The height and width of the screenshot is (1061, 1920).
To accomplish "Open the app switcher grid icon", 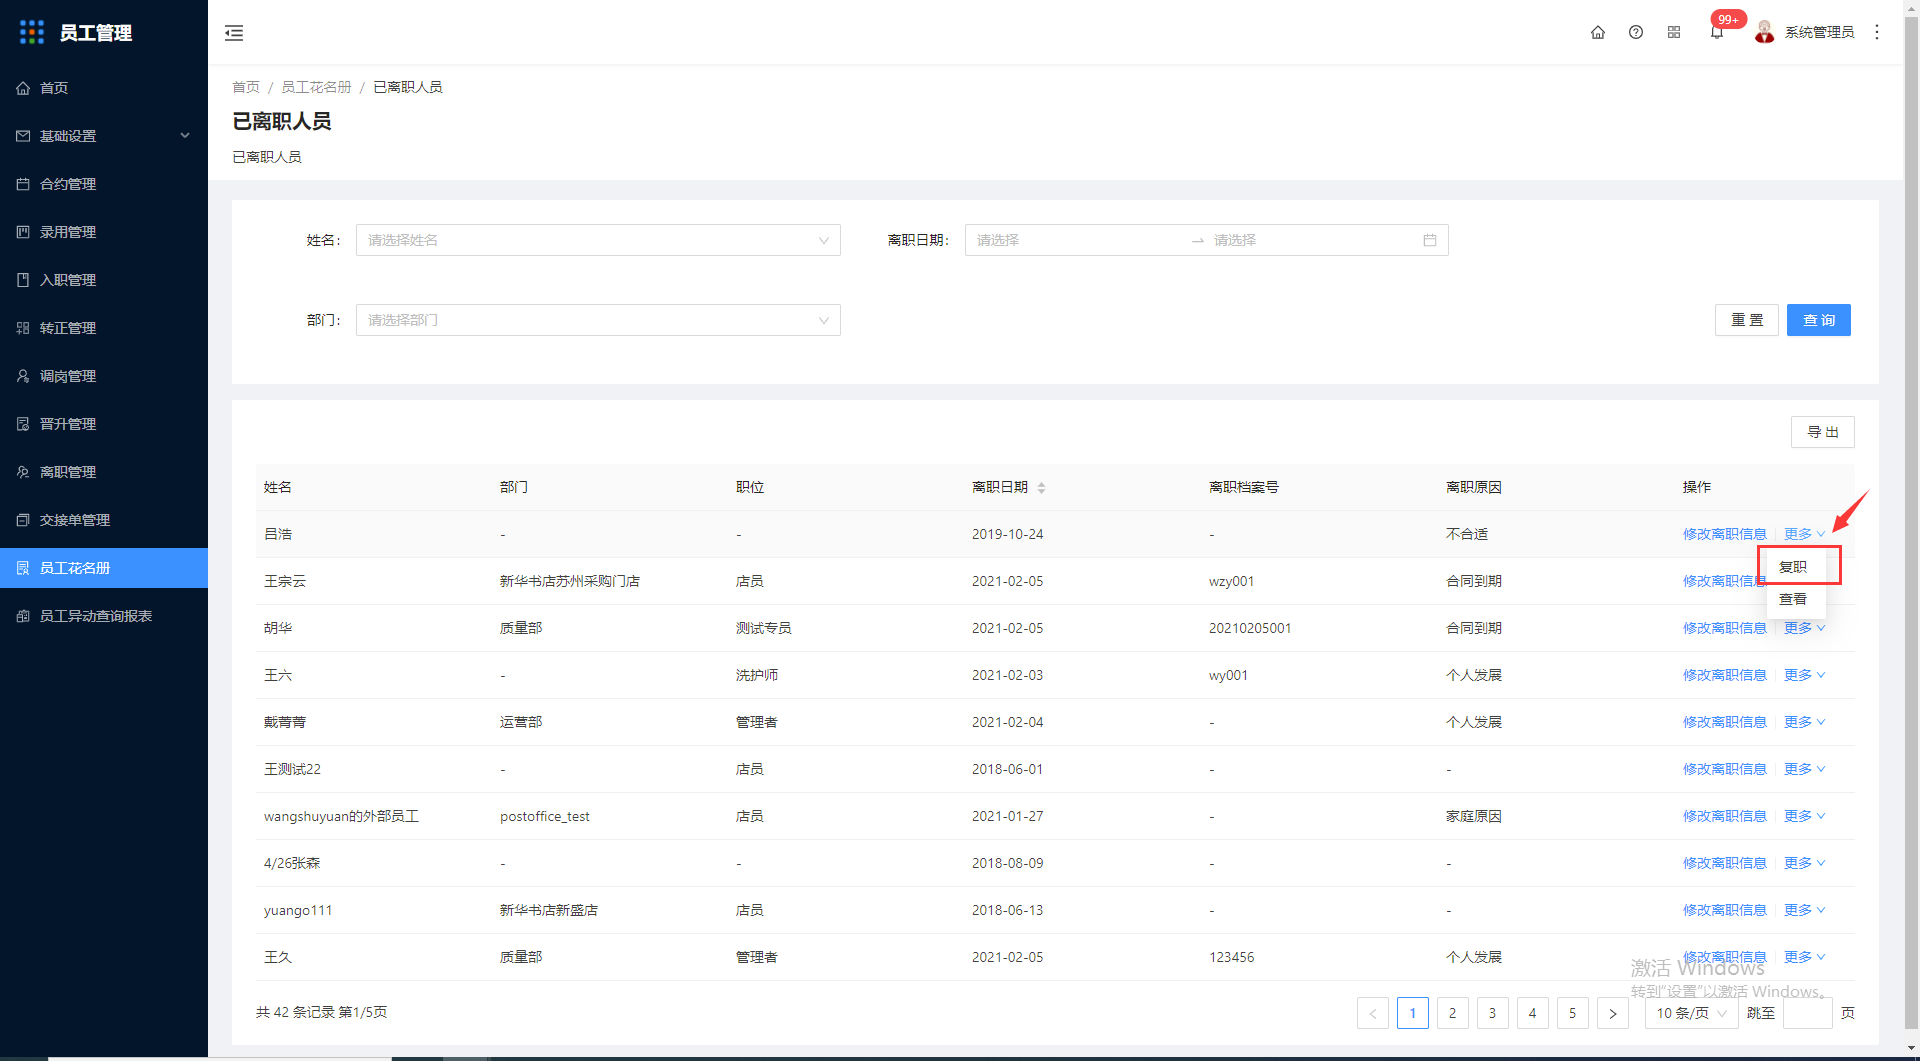I will click(1674, 32).
